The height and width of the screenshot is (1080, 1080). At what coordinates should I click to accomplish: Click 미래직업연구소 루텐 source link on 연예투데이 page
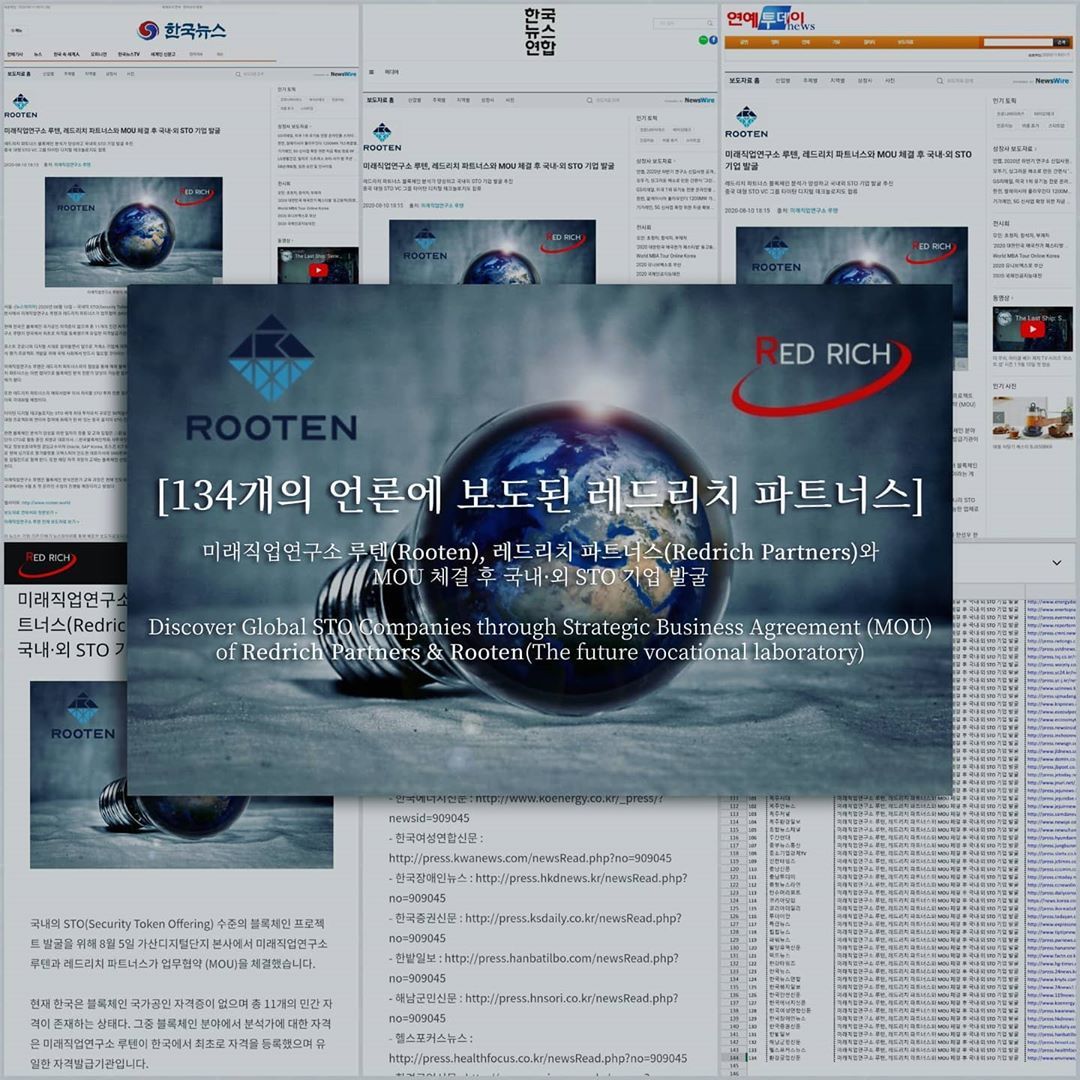[813, 210]
